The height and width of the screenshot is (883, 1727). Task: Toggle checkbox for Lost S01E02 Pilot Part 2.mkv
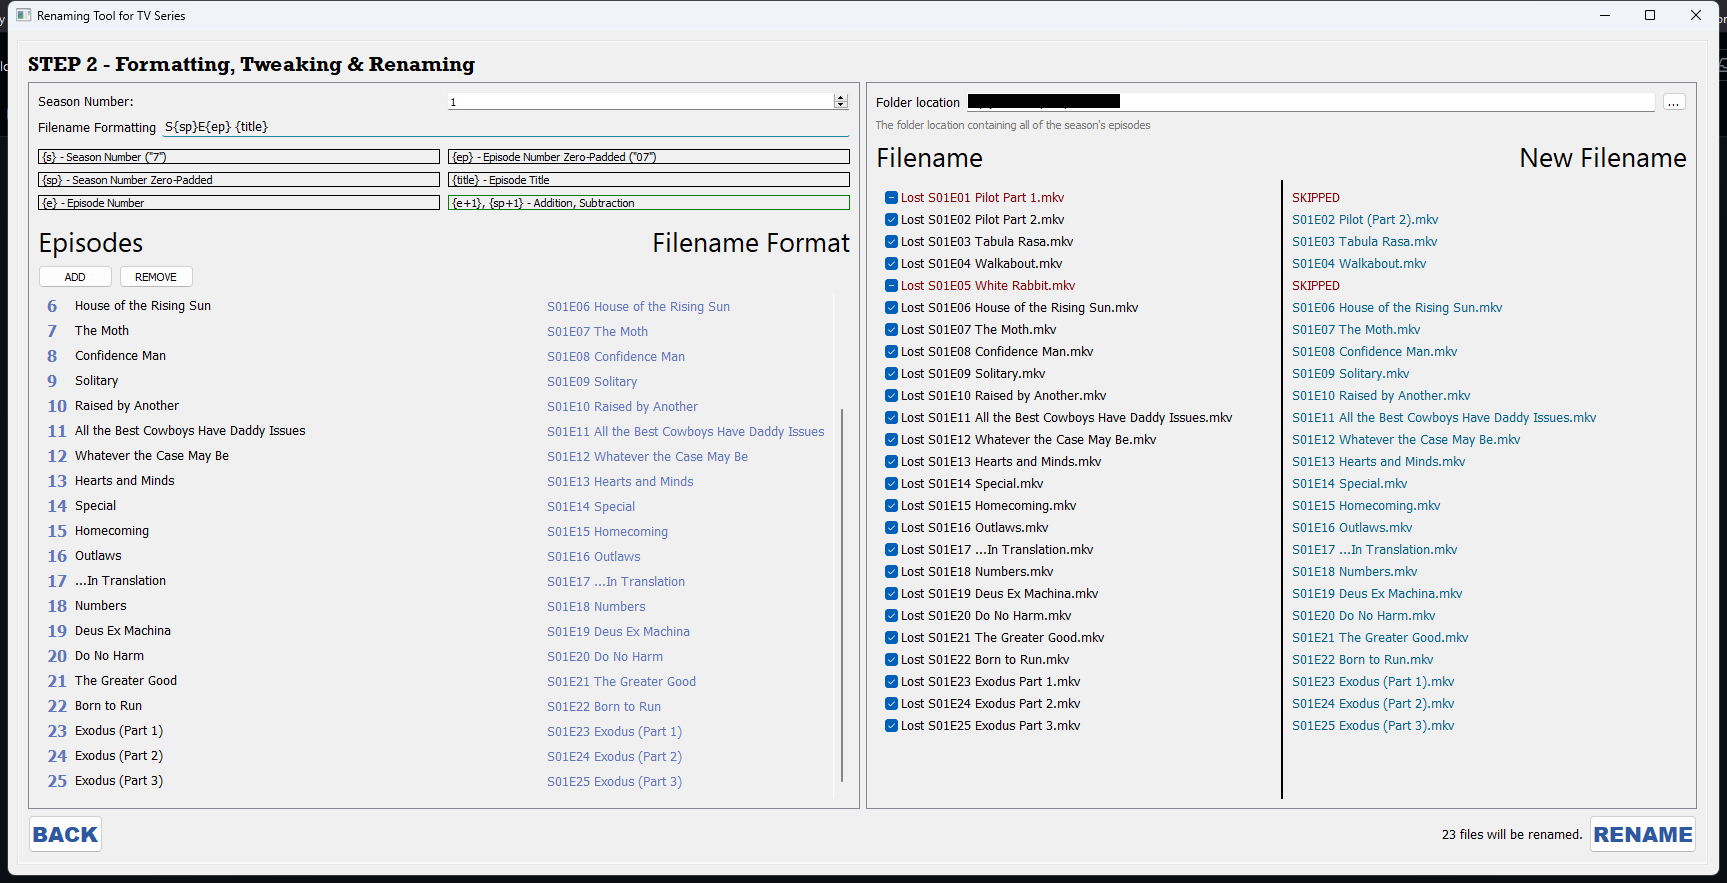pyautogui.click(x=891, y=220)
